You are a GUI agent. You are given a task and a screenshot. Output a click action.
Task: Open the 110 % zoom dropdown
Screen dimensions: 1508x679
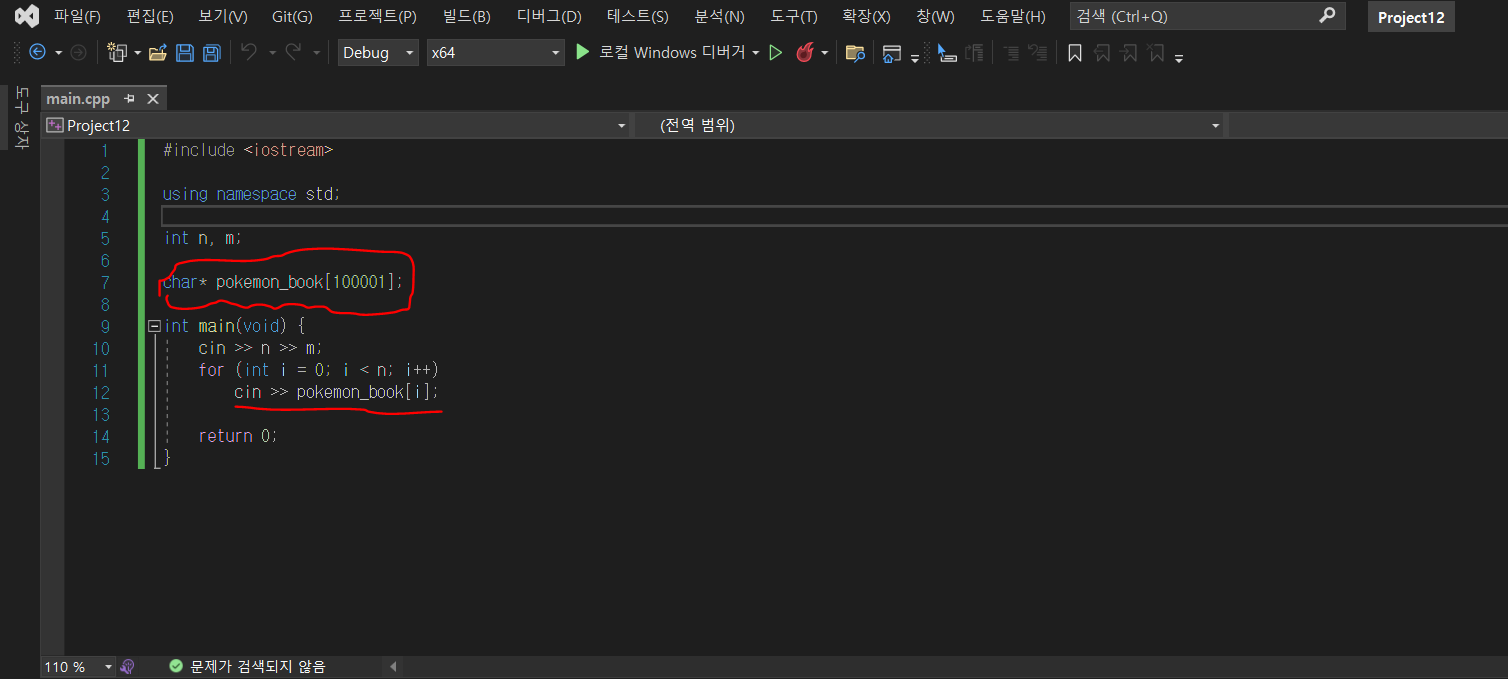pos(78,667)
